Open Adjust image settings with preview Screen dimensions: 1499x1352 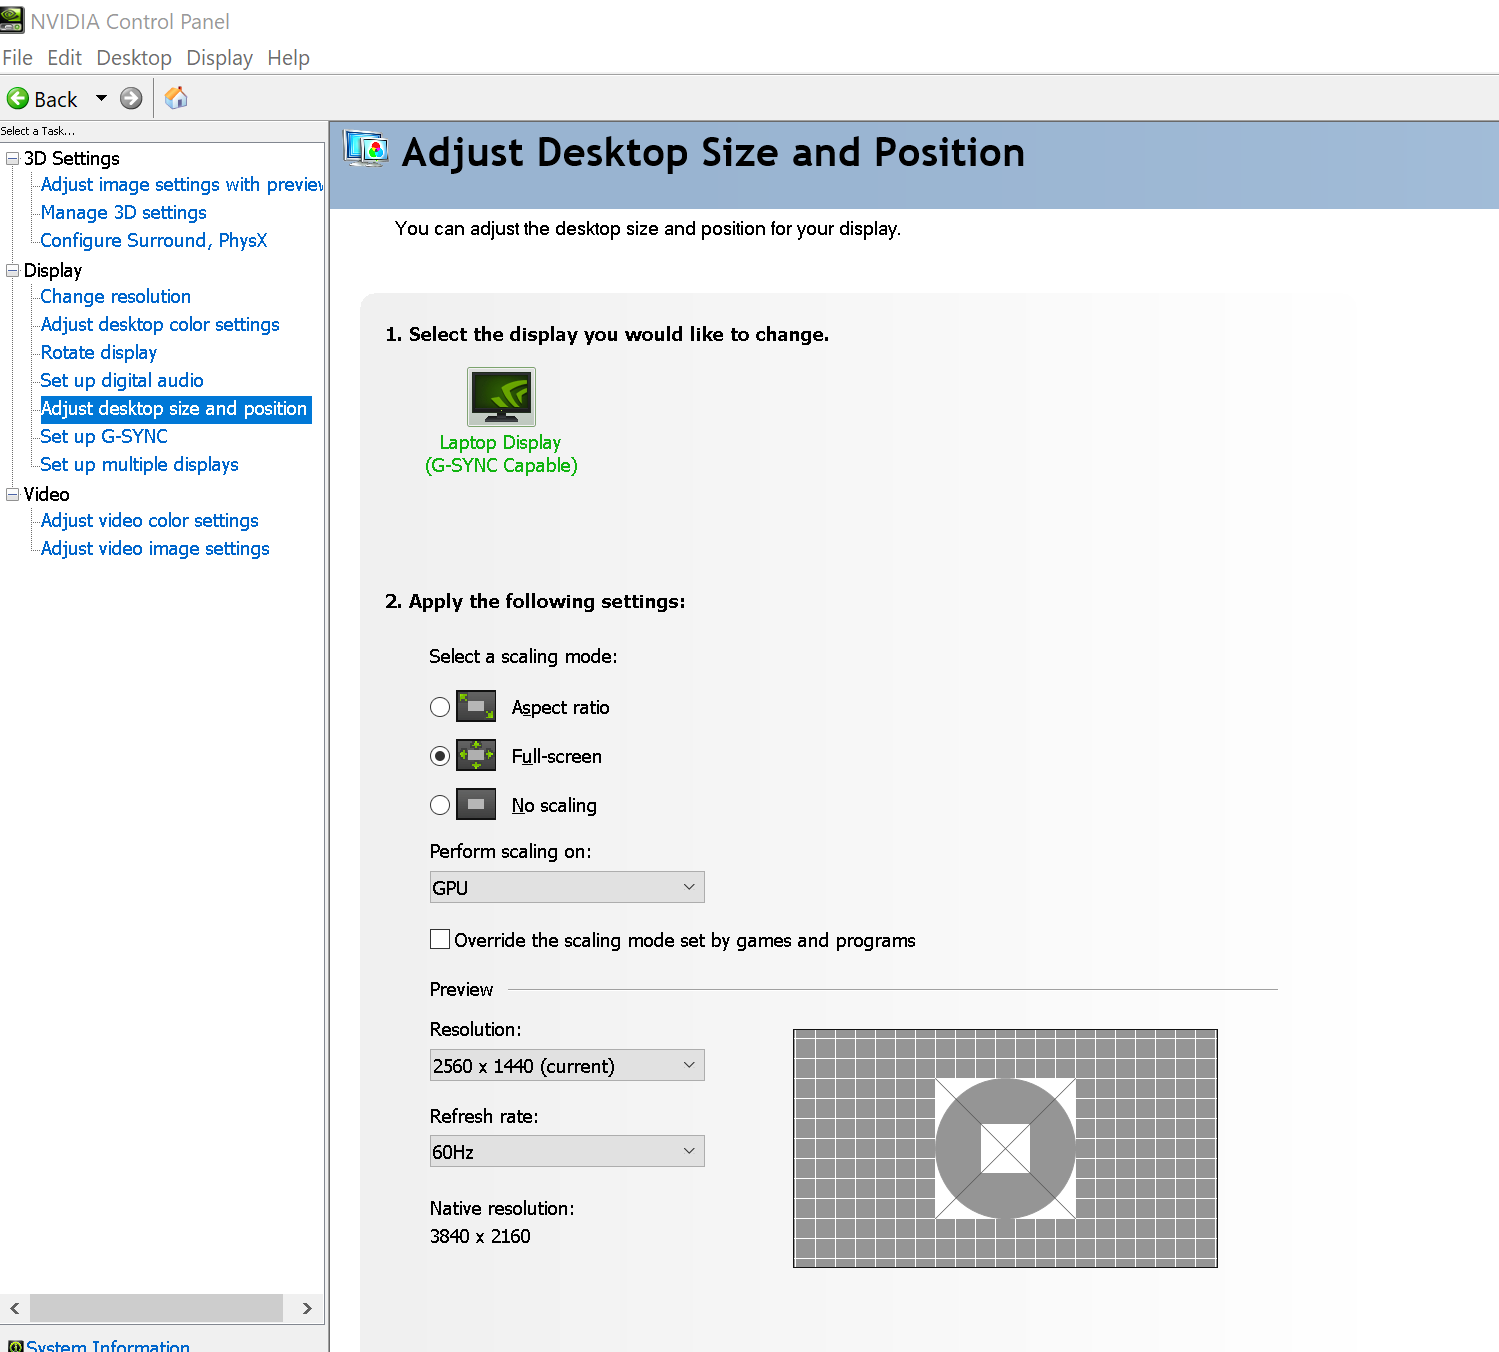[182, 185]
